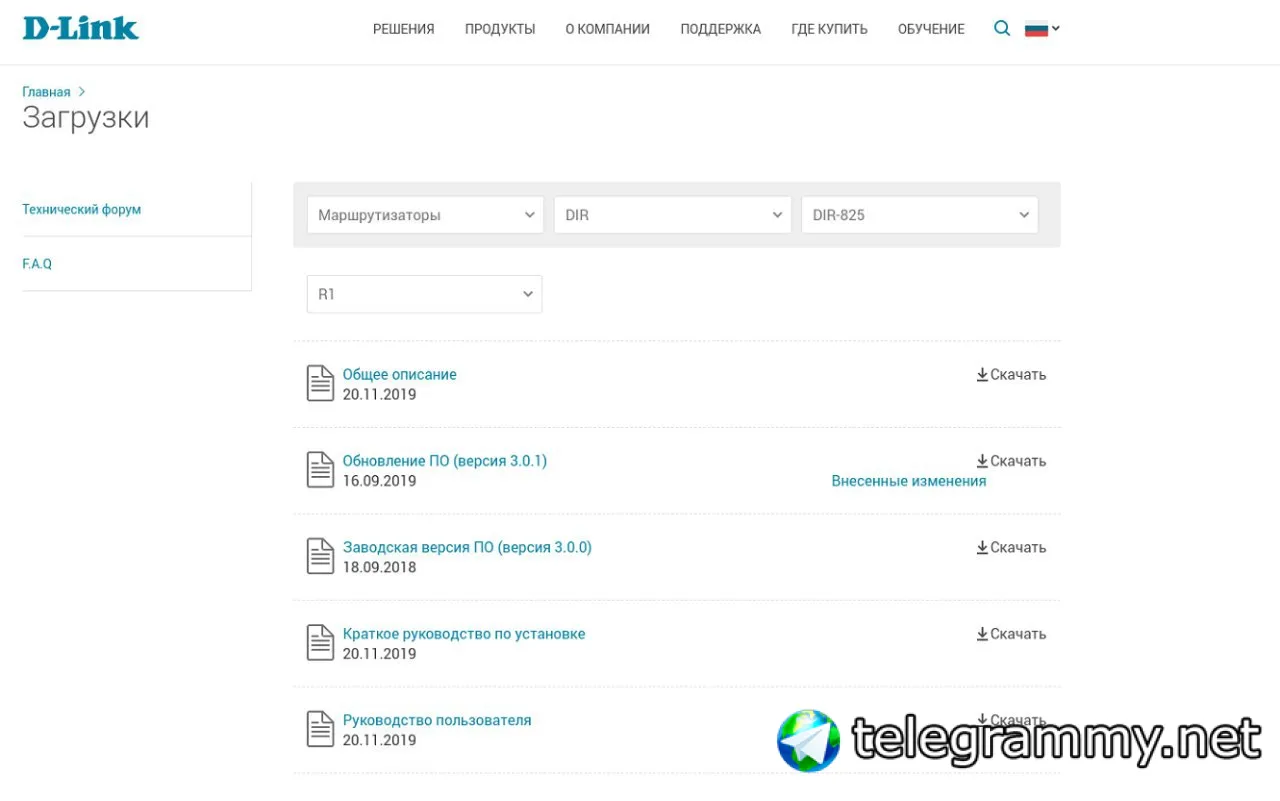Go to Главная breadcrumb link
Screen dimensions: 1280x801
click(x=47, y=92)
